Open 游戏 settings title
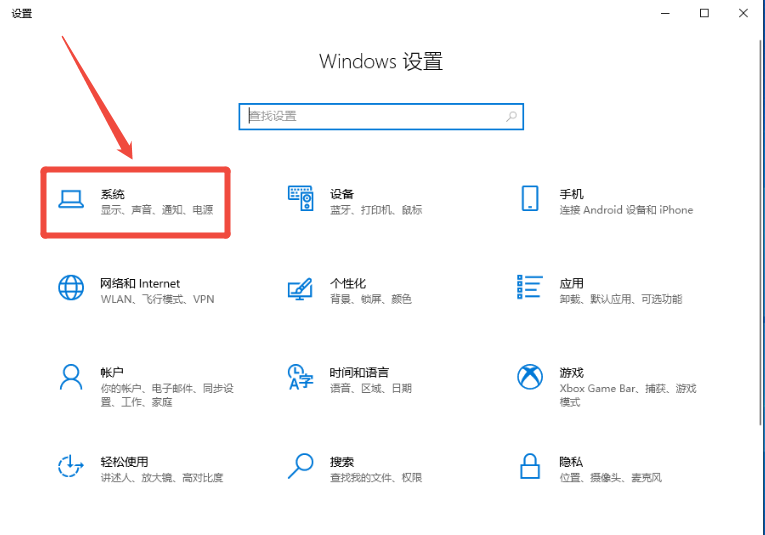The image size is (765, 535). click(x=571, y=373)
